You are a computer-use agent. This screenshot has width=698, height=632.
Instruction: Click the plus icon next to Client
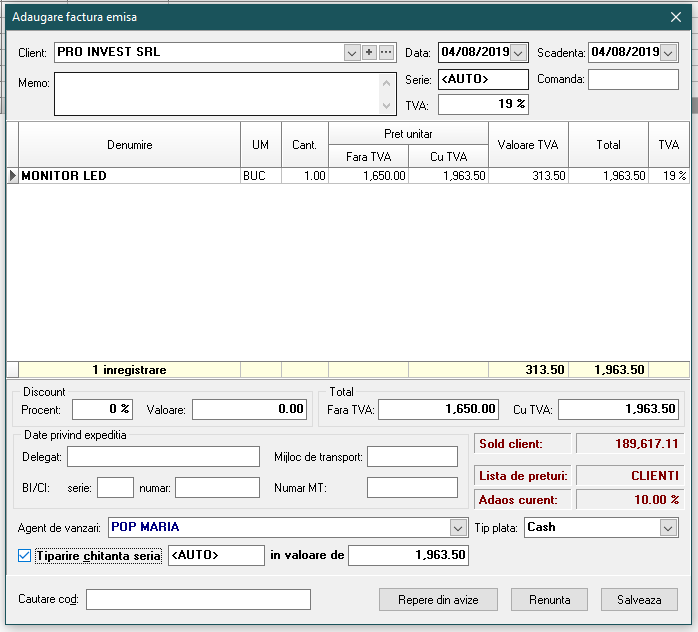pos(369,52)
